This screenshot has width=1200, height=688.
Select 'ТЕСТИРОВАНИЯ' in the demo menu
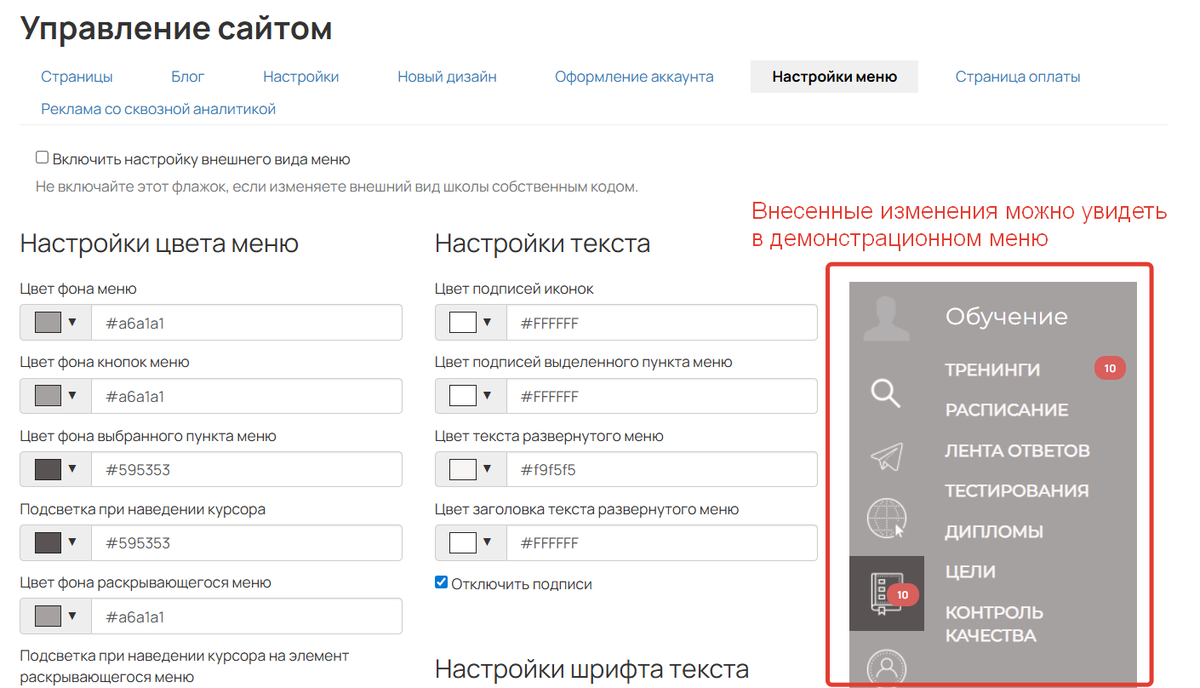(x=1016, y=491)
